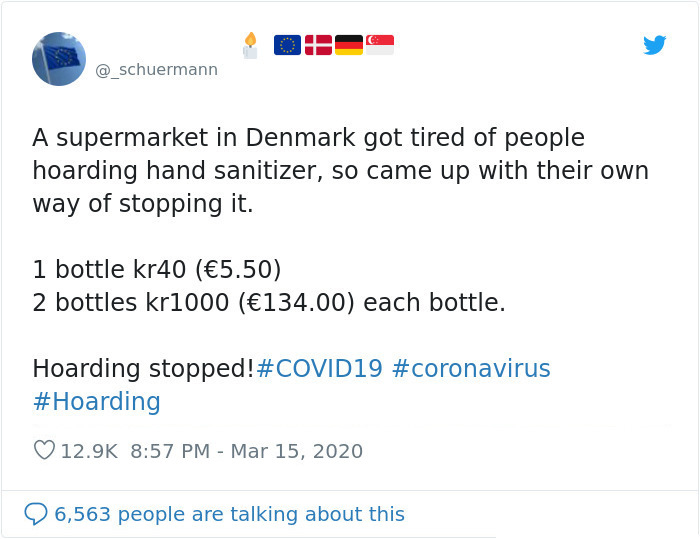This screenshot has height=539, width=700.
Task: Click the candle emoji in the display name
Action: pyautogui.click(x=250, y=45)
